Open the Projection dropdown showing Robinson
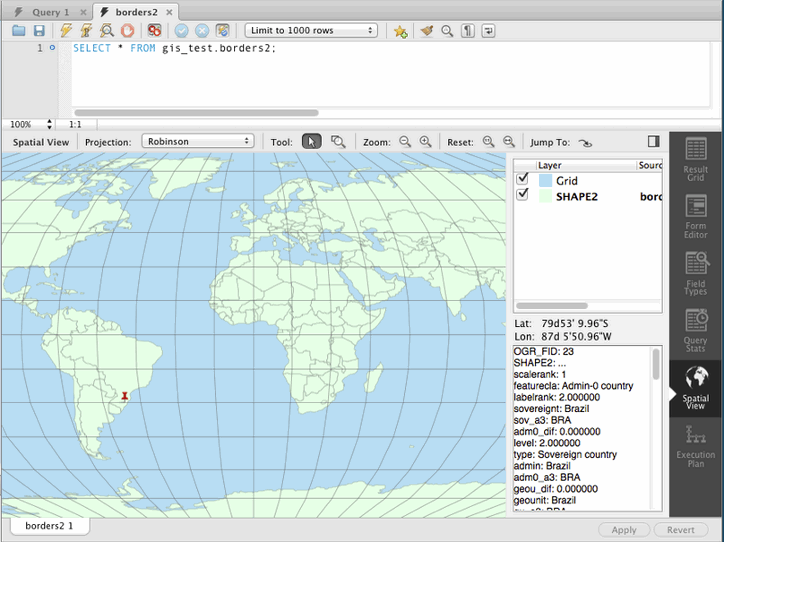The height and width of the screenshot is (599, 800). [x=197, y=142]
